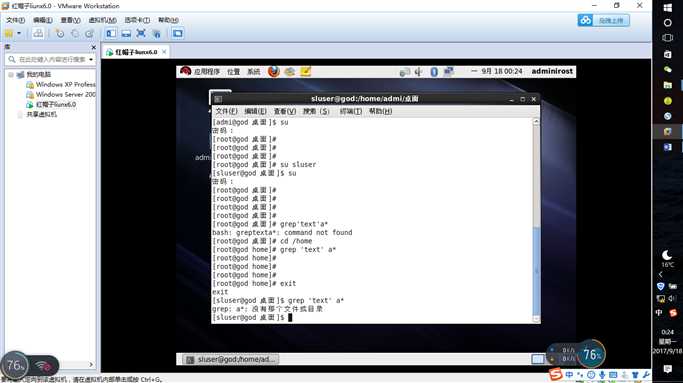683x383 pixels.
Task: Open VMware 虚拟机(M) menu
Action: (102, 20)
